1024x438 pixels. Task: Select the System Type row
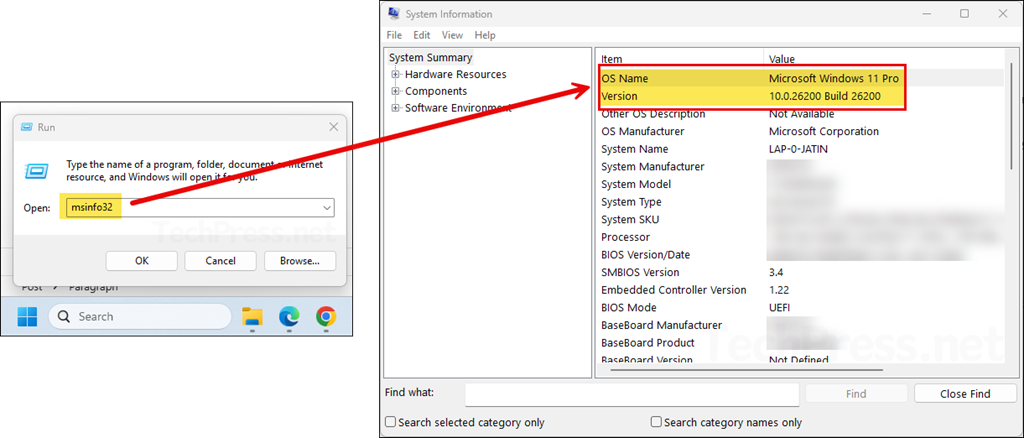pos(801,202)
